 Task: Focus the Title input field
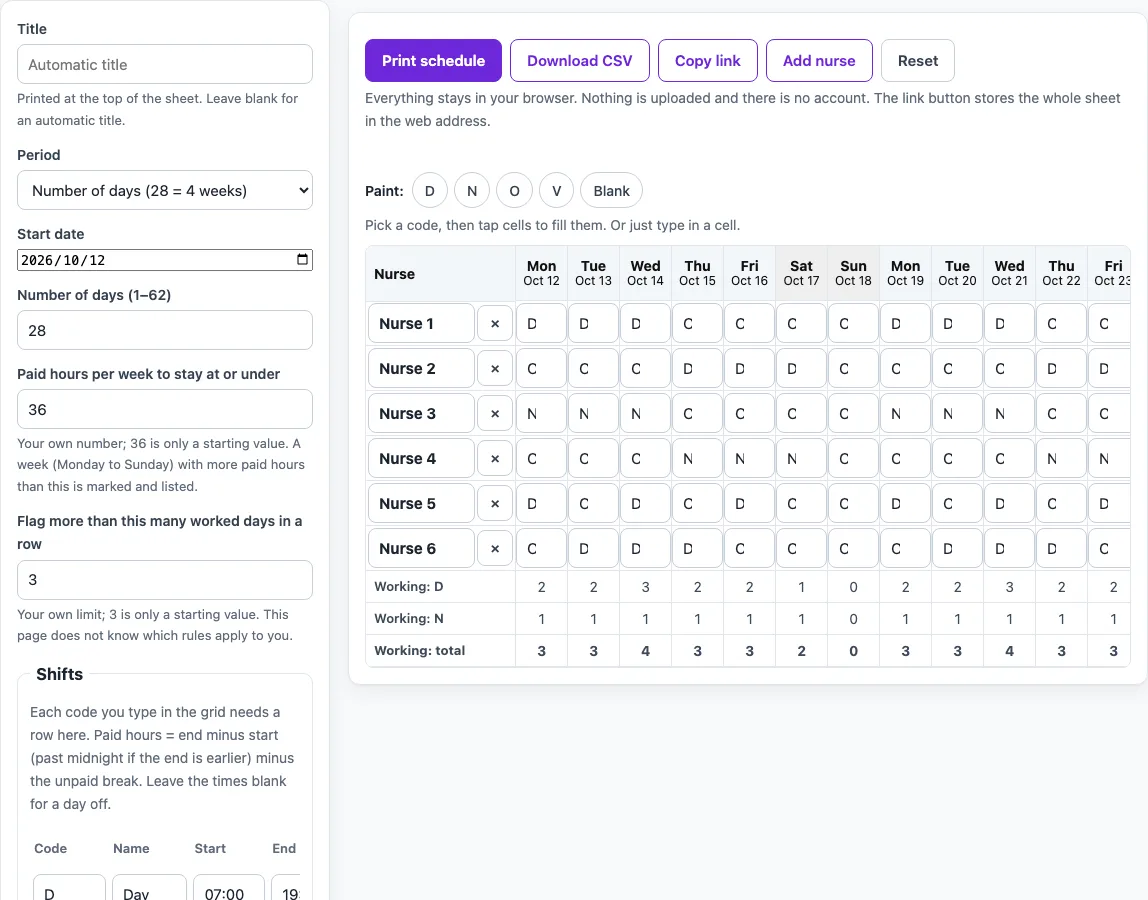[165, 64]
